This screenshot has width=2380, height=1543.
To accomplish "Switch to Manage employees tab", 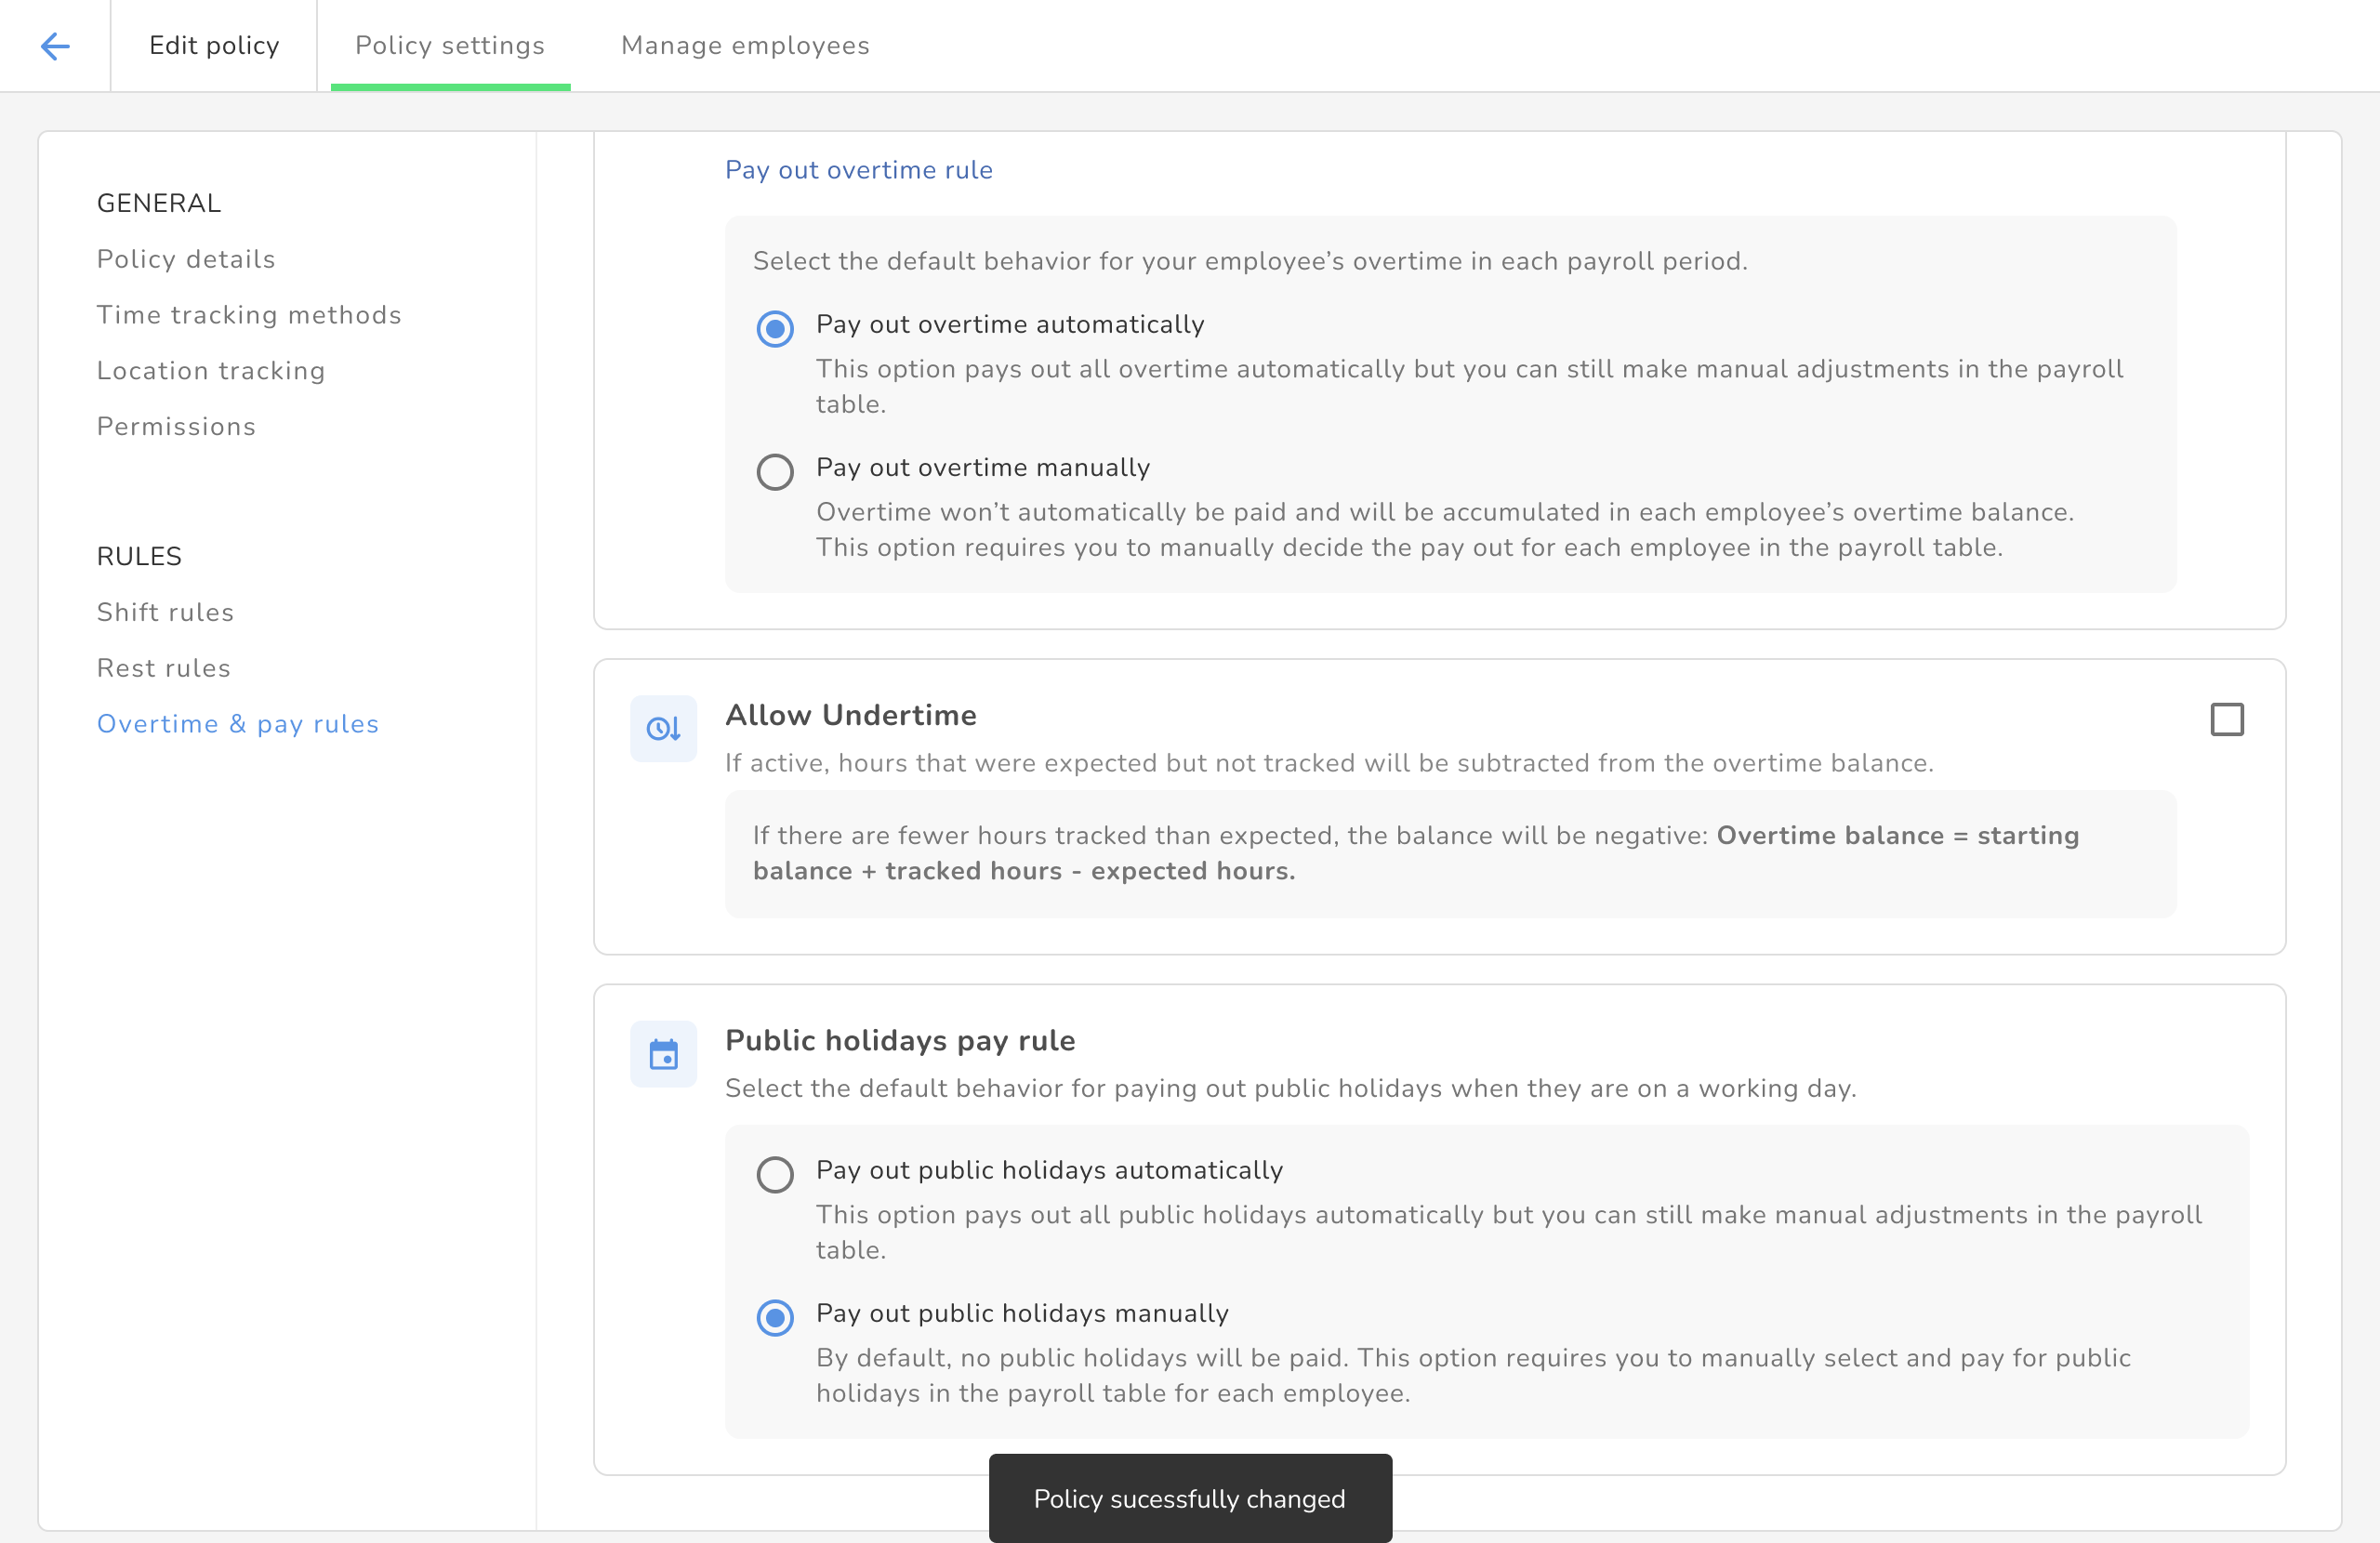I will click(745, 46).
